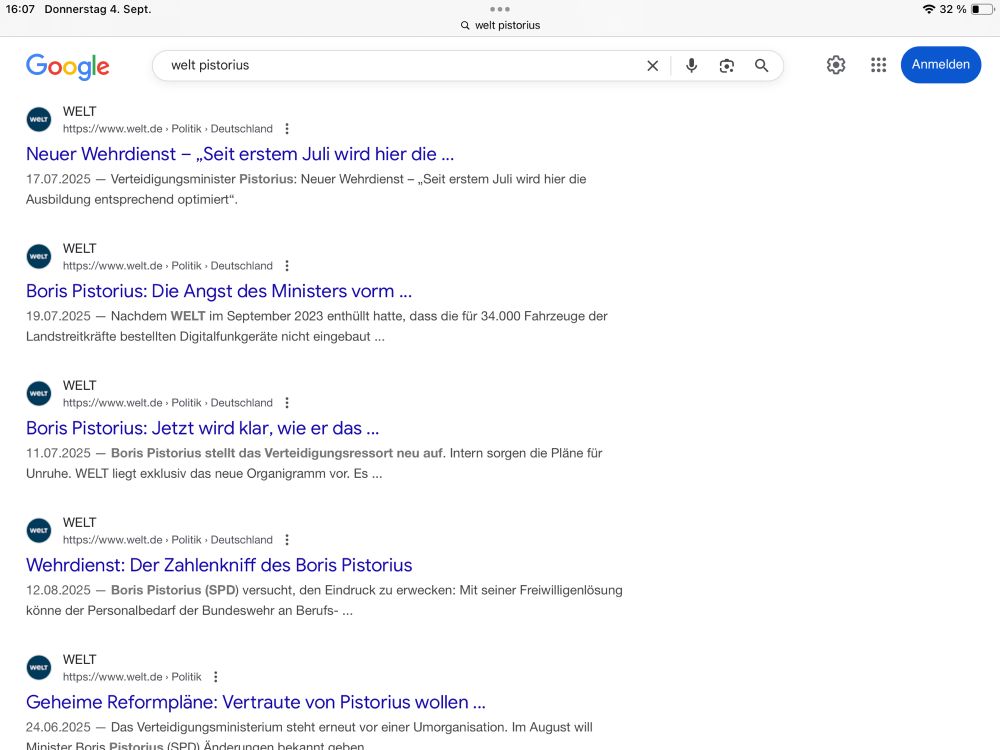Click the snippet dated 24.06.2025
This screenshot has height=750, width=1000.
point(309,735)
